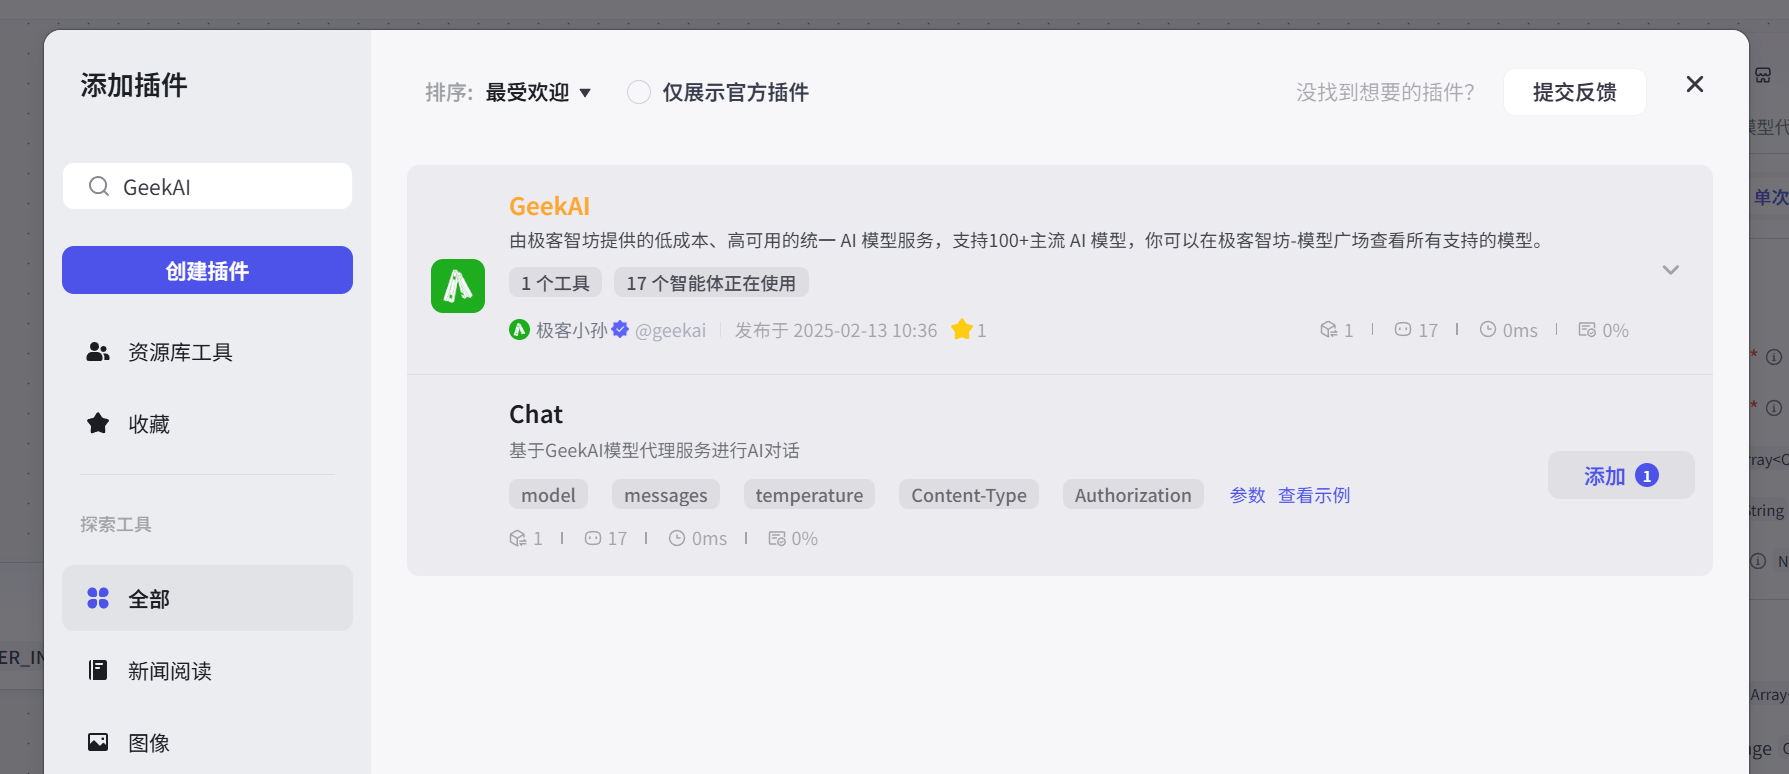Screen dimensions: 1789x774
Task: Click the author name 极客小孙
Action: pos(571,330)
